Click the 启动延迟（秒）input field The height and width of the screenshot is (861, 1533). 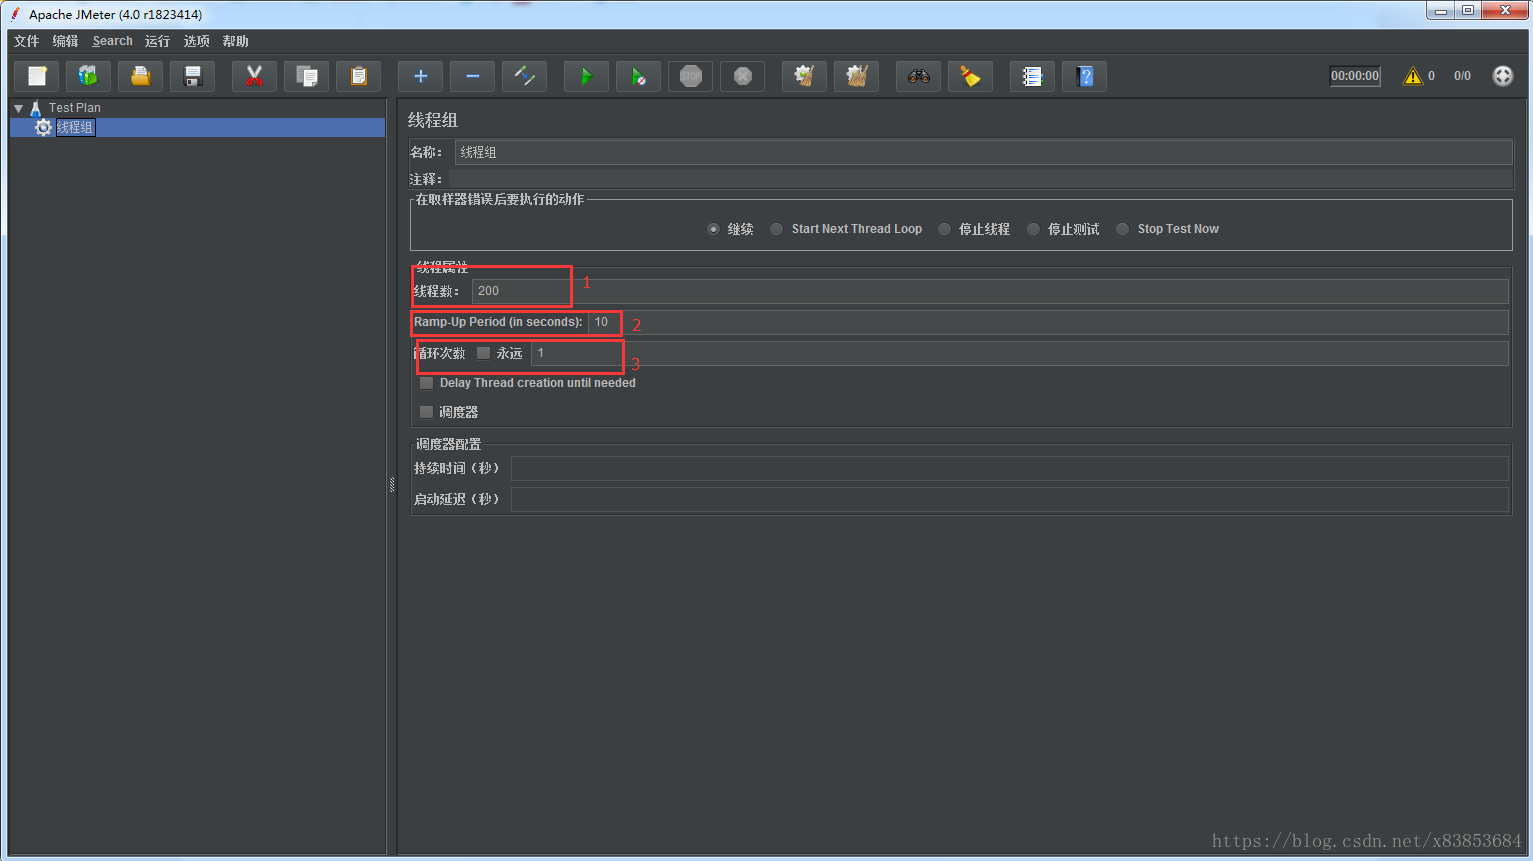click(x=1010, y=499)
